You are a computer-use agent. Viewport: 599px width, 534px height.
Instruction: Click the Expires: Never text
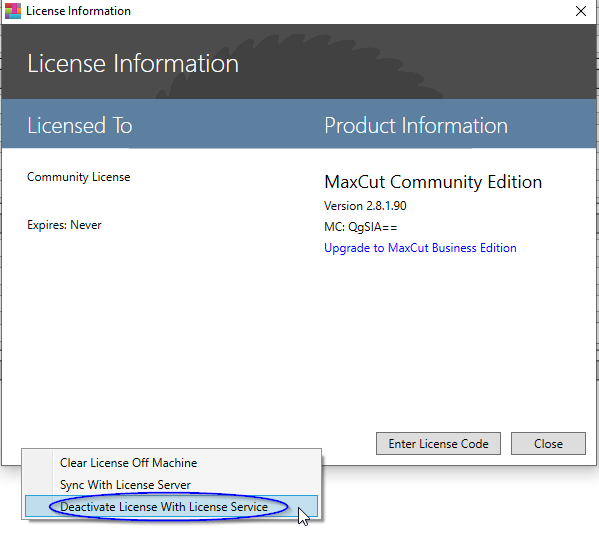coord(64,225)
